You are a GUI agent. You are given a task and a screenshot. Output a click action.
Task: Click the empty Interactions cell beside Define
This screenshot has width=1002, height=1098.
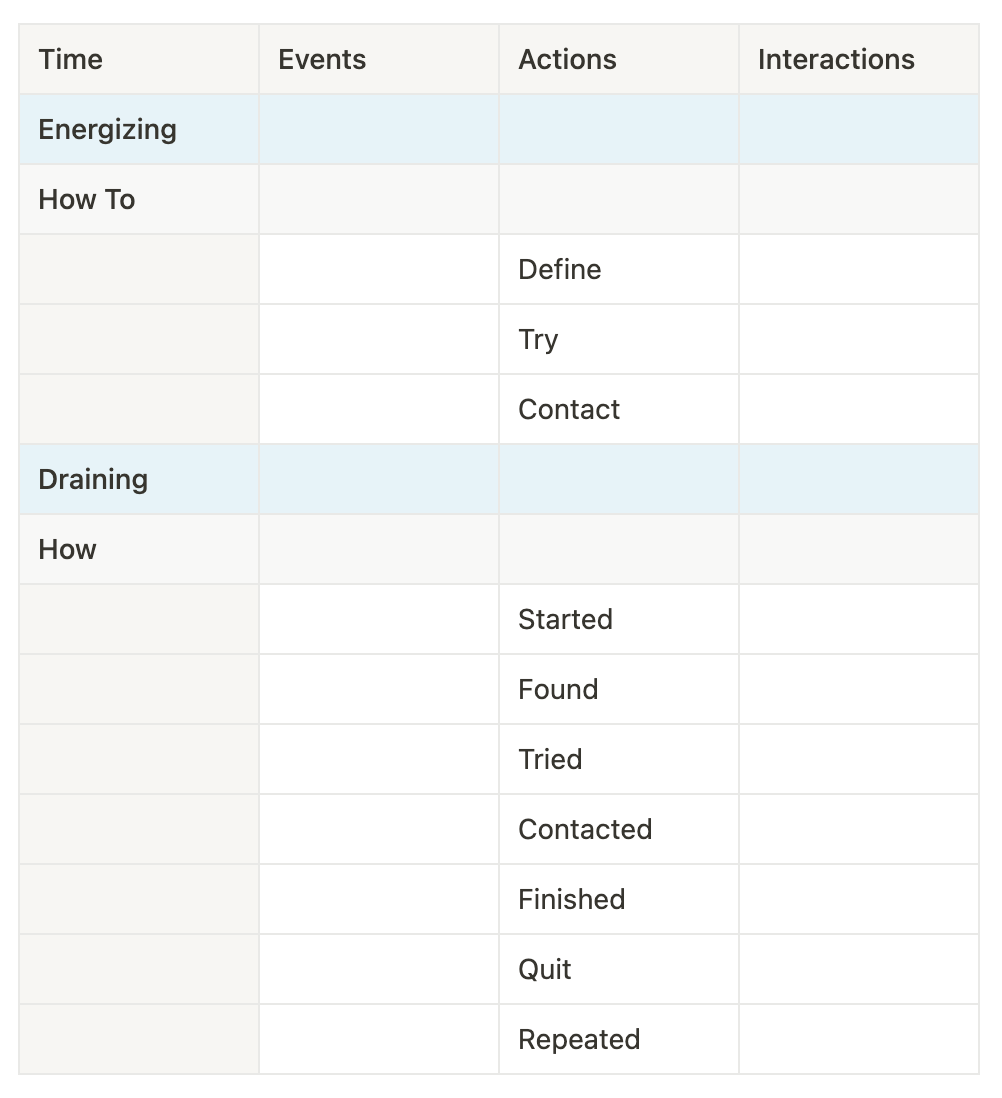tap(858, 270)
